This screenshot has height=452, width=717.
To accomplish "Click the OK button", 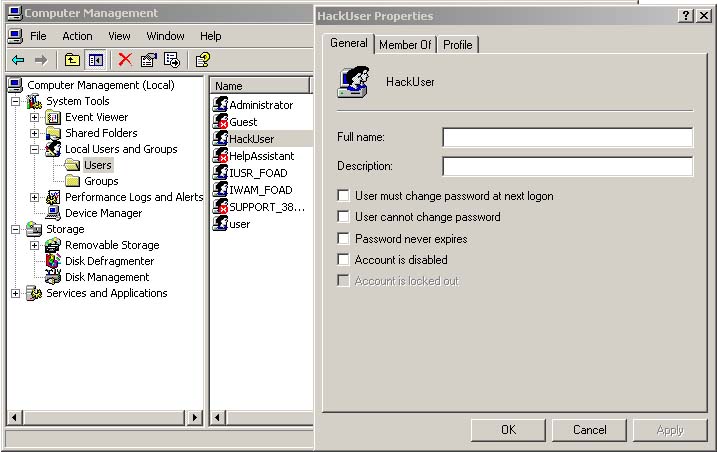I will coord(508,430).
